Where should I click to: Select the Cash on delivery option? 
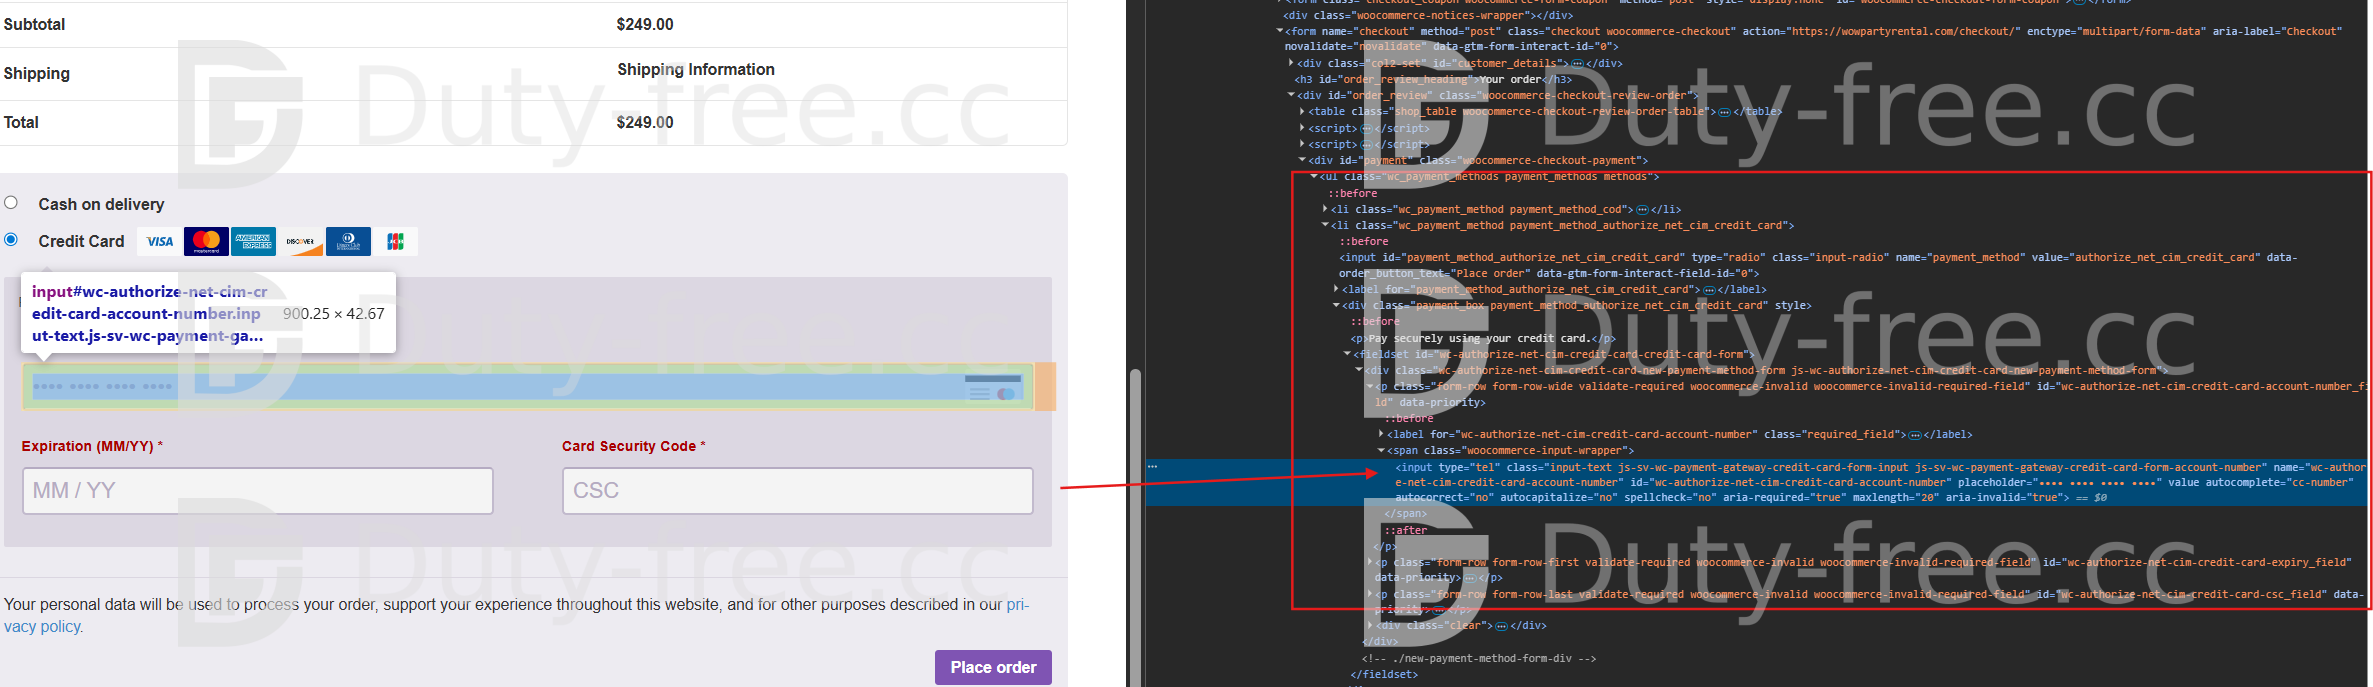point(11,203)
